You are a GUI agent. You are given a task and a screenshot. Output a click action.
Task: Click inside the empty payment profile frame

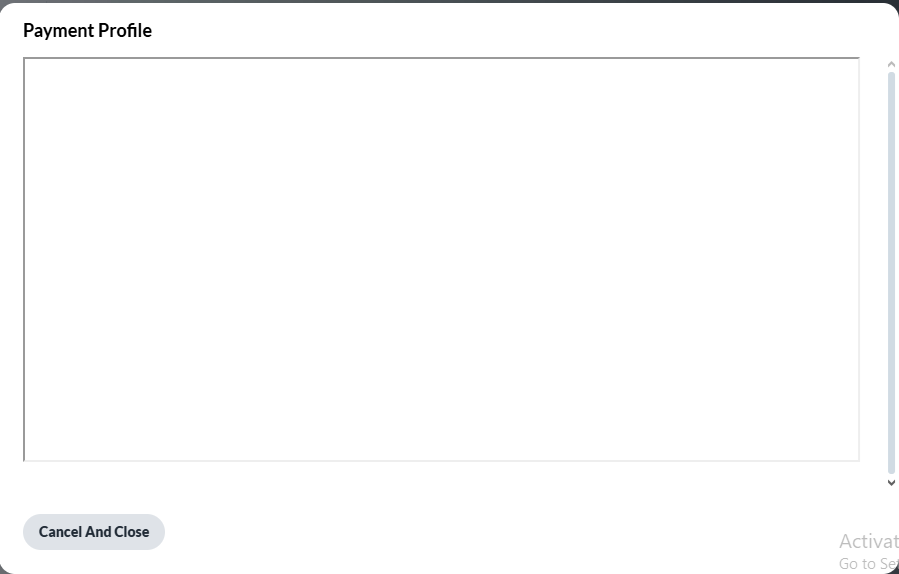[441, 260]
